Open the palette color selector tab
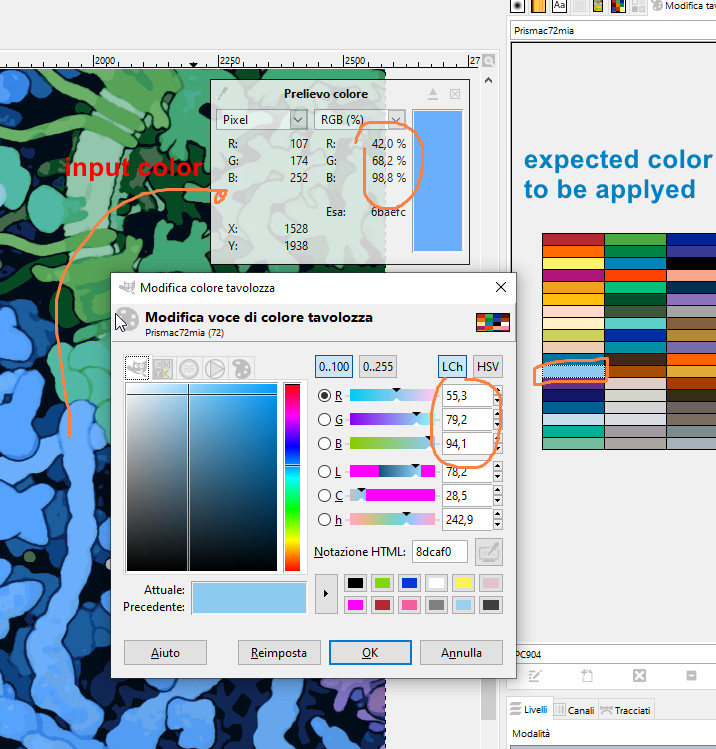The height and width of the screenshot is (749, 716). [x=240, y=367]
